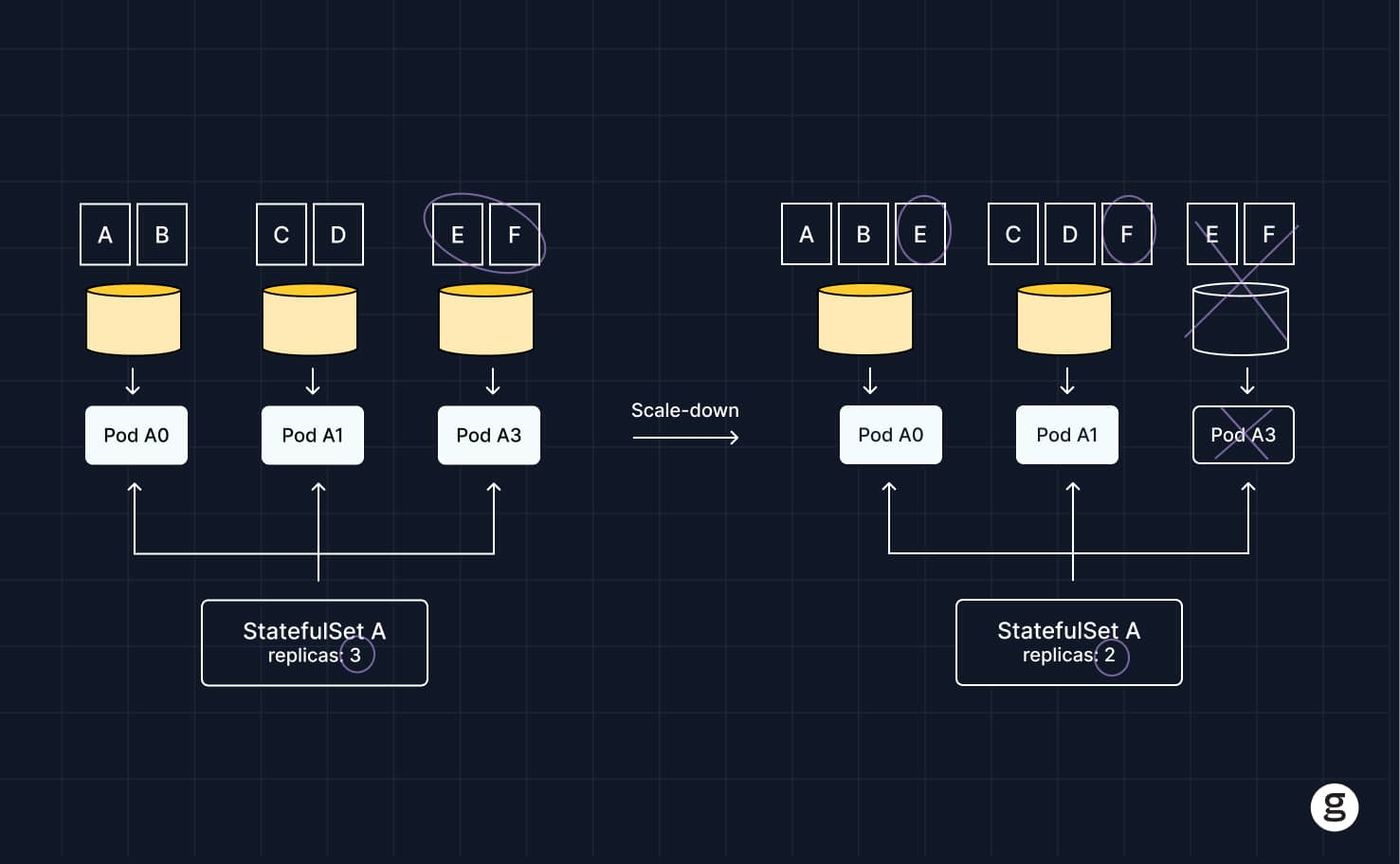Click the empty crossed-out volume cylinder
Viewport: 1400px width, 864px height.
coord(1241,320)
